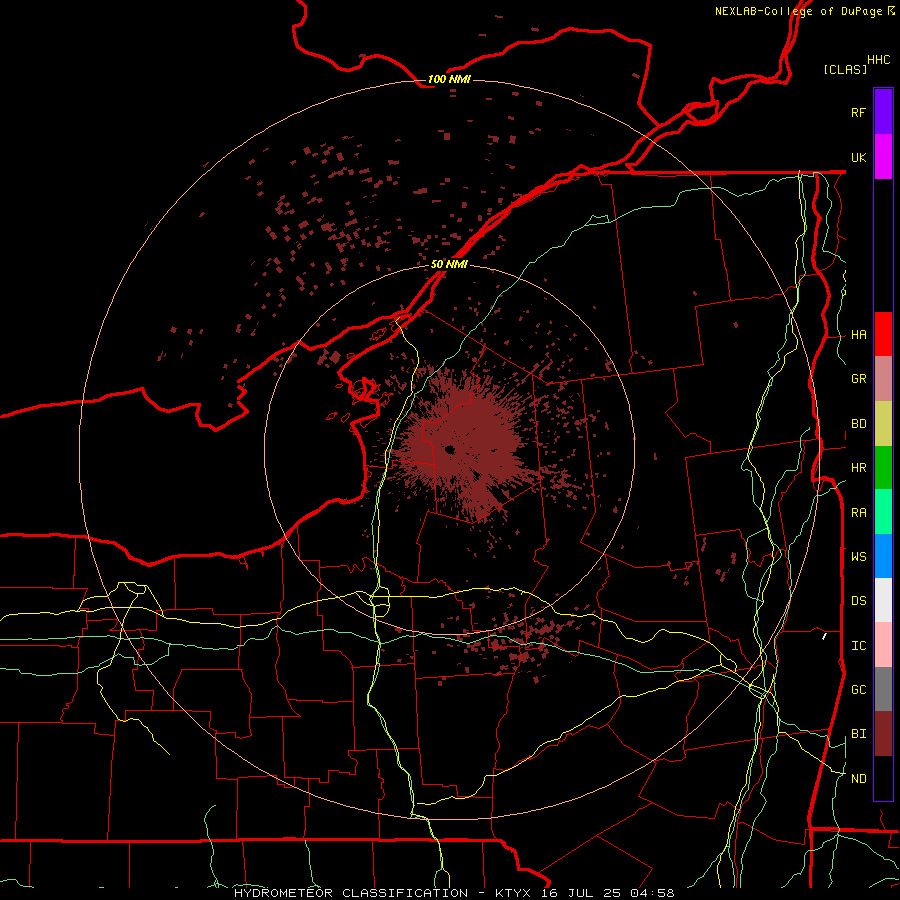Click the ND legend label

[x=859, y=779]
